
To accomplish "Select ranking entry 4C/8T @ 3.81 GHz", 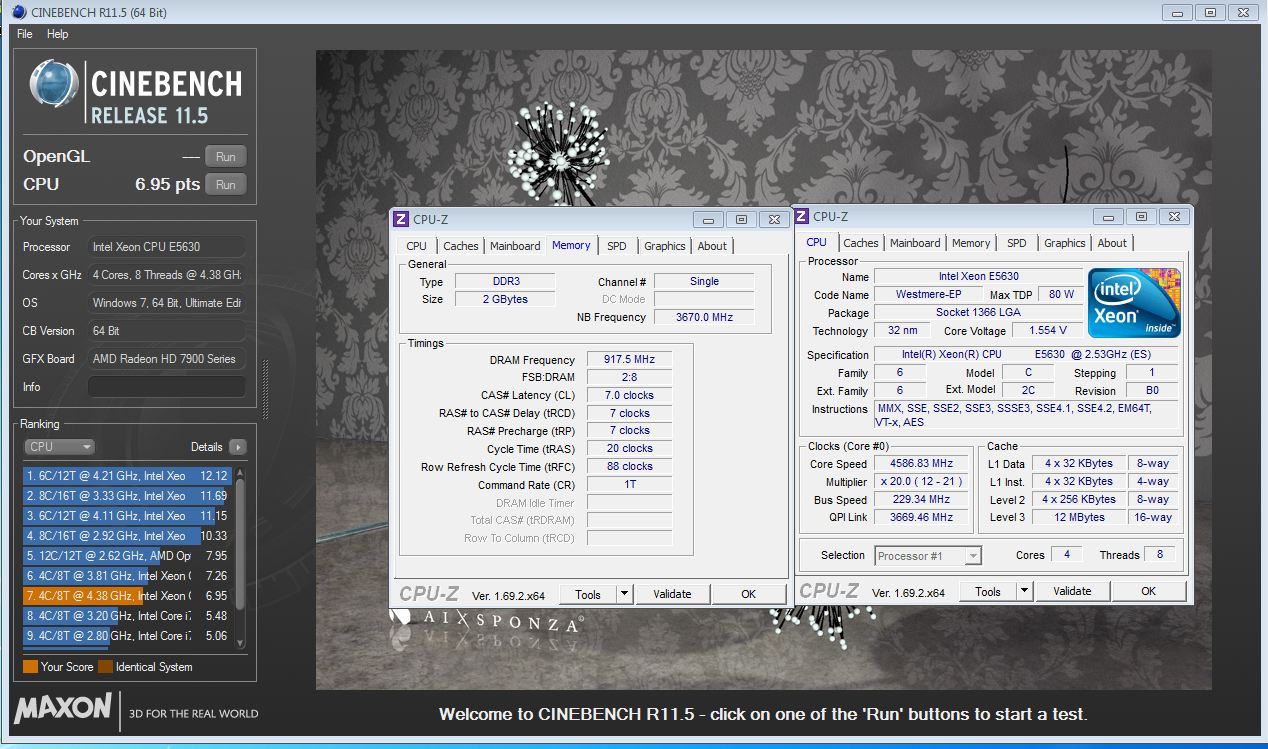I will (128, 576).
